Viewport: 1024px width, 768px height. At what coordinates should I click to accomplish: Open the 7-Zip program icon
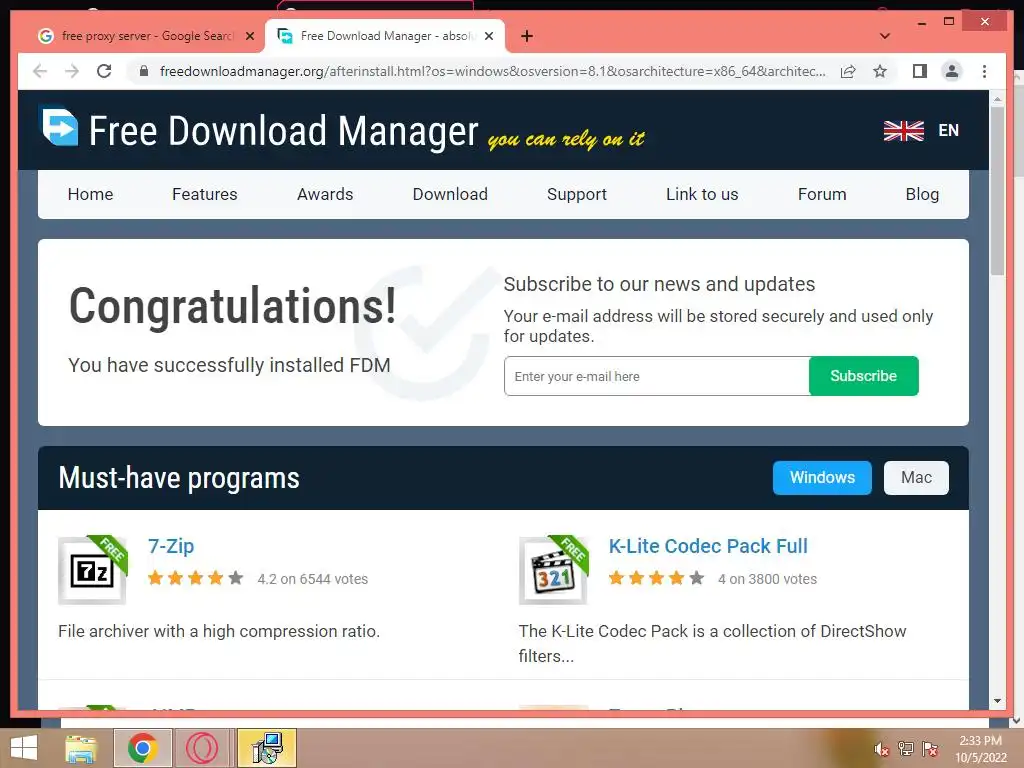pos(93,570)
